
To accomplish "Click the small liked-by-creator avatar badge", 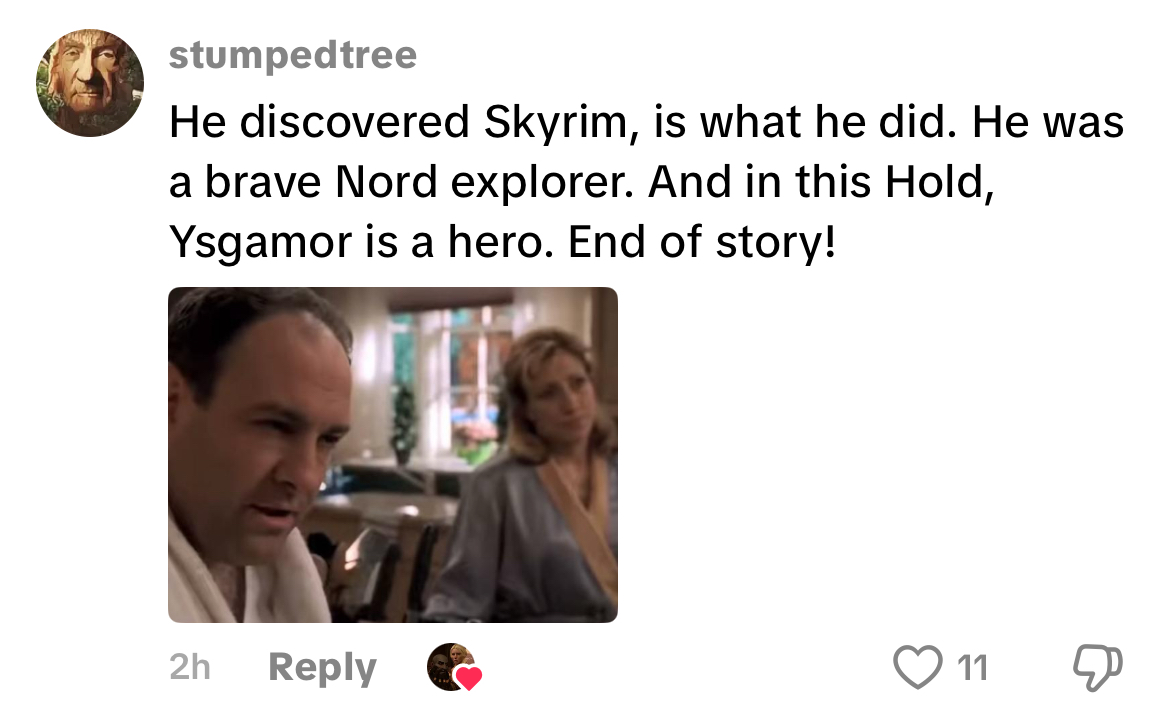I will click(x=451, y=667).
